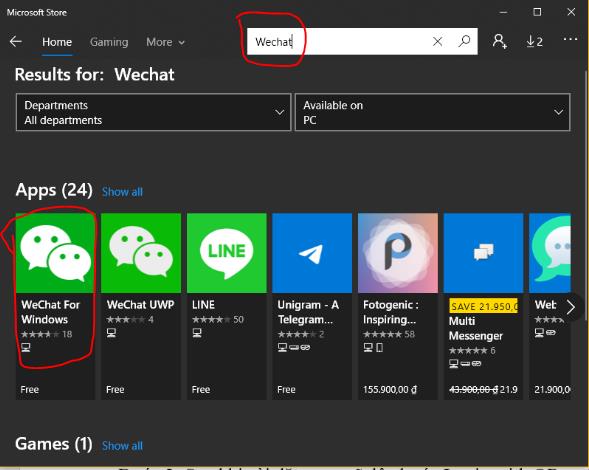Open the WeChat For Windows app tile
This screenshot has width=589, height=470.
55,306
